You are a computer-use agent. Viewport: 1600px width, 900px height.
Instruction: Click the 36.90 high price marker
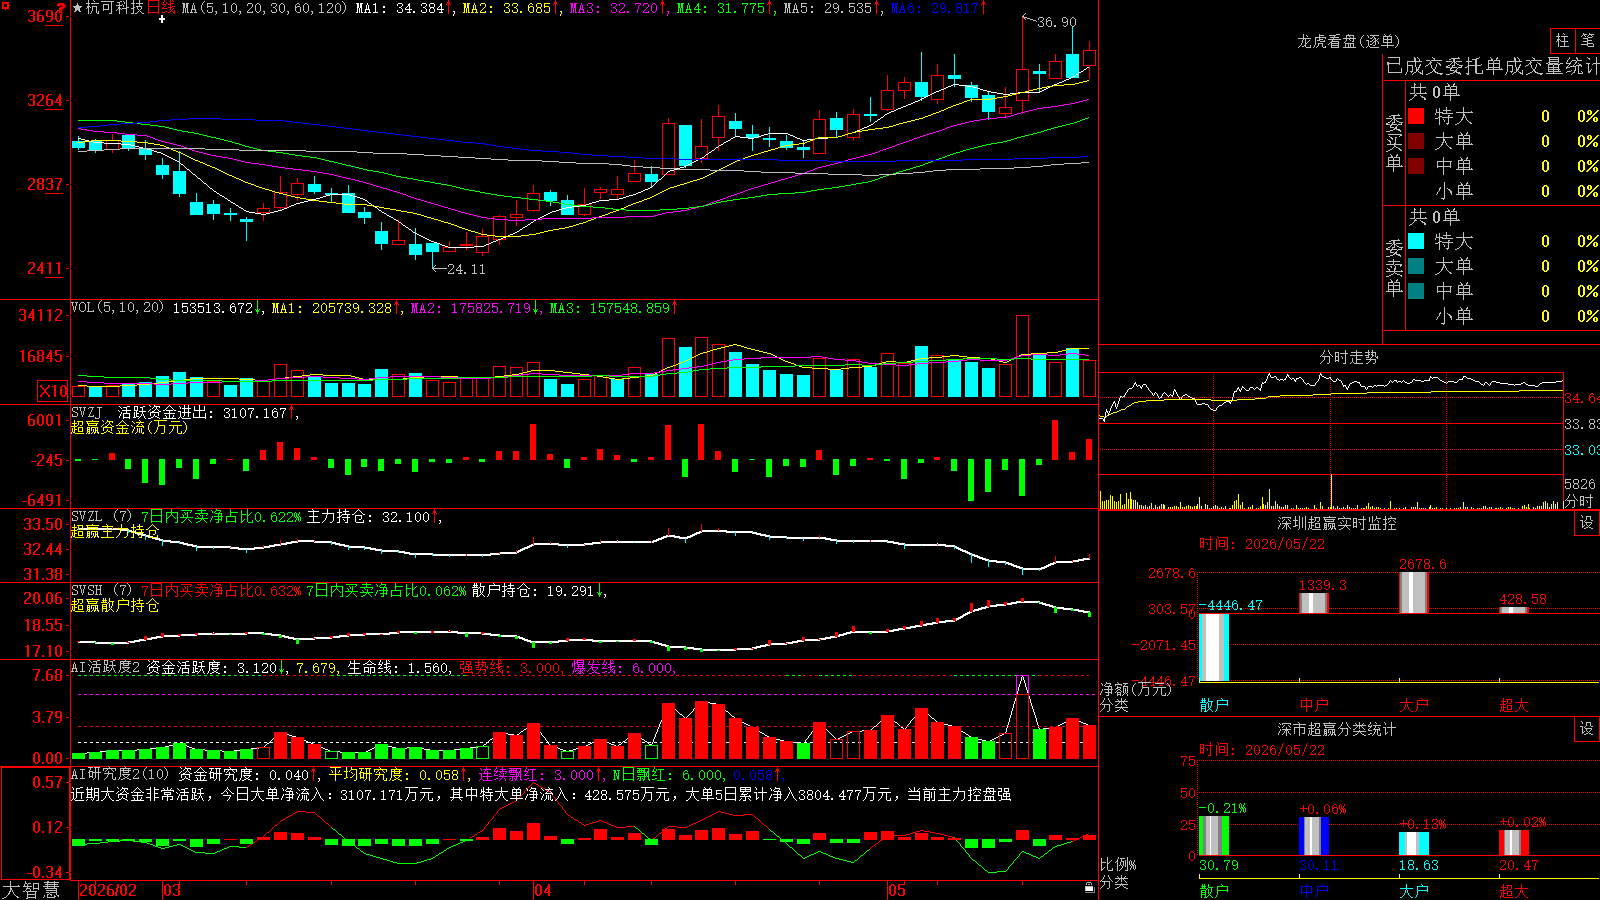(x=1057, y=22)
